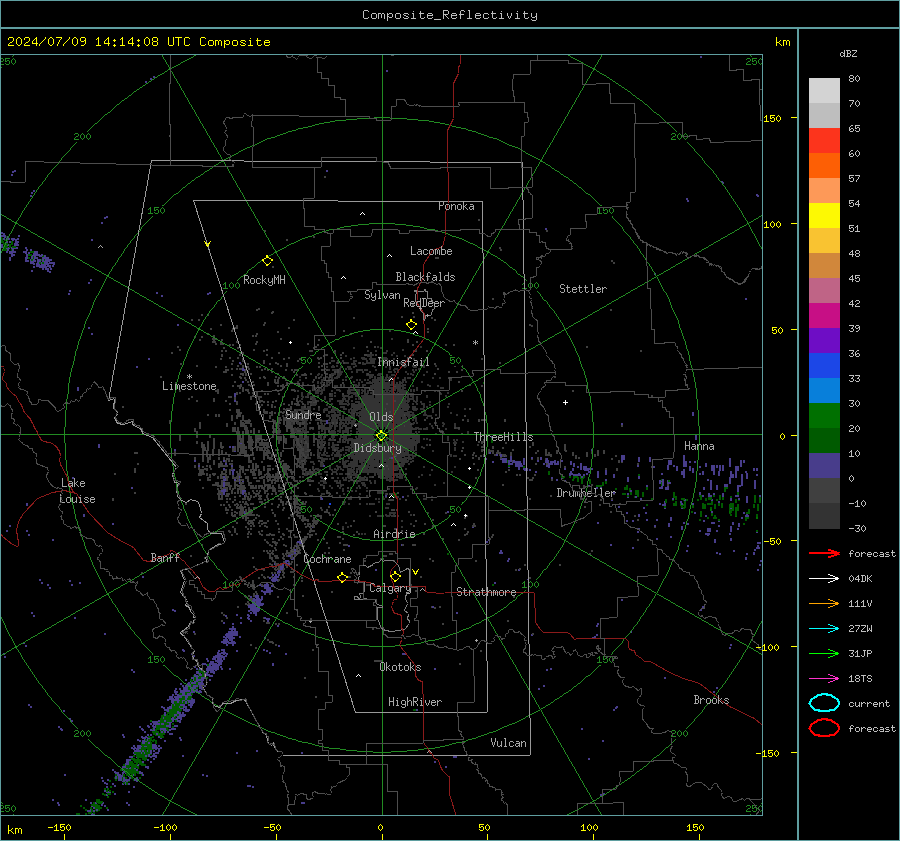Click the RockyMH label
900x841 pixels.
coord(264,280)
